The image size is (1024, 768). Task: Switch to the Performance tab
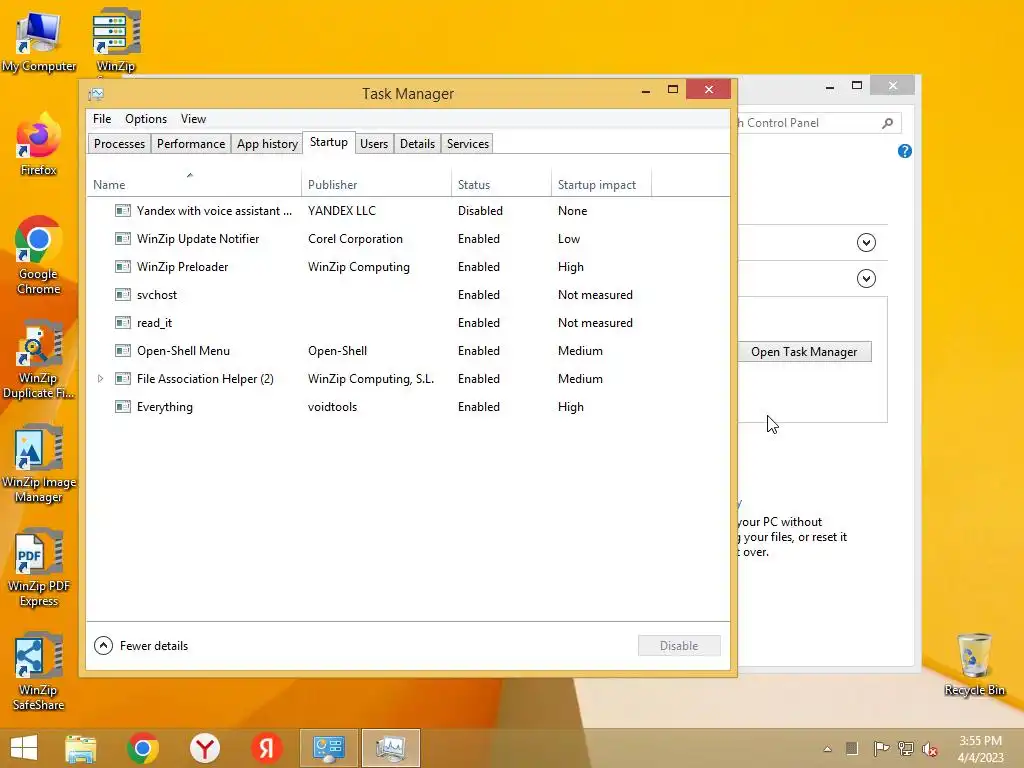click(x=191, y=144)
